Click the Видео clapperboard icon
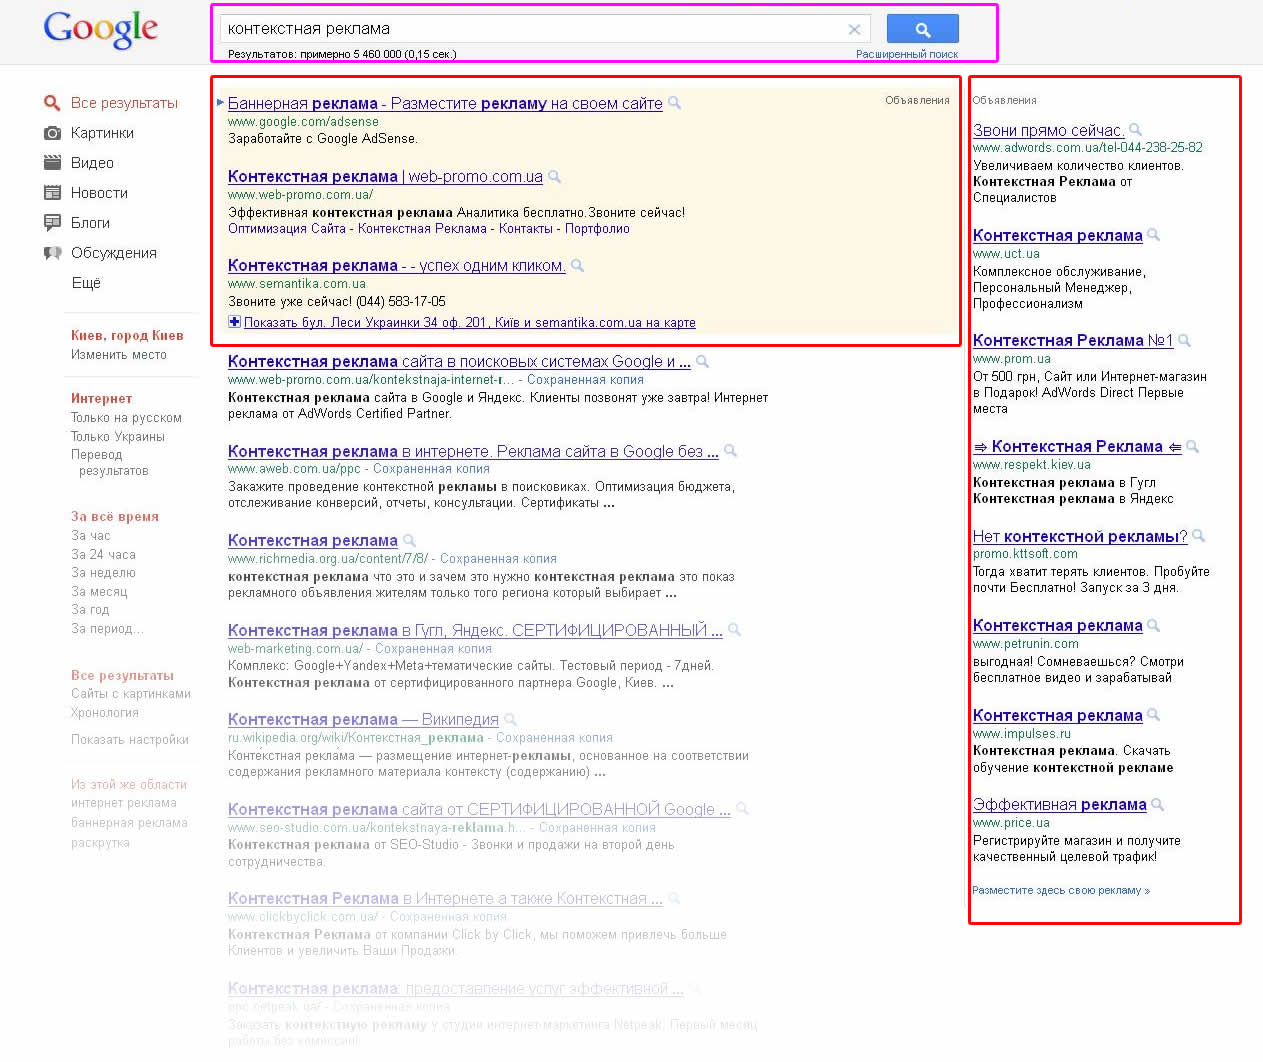 click(52, 163)
